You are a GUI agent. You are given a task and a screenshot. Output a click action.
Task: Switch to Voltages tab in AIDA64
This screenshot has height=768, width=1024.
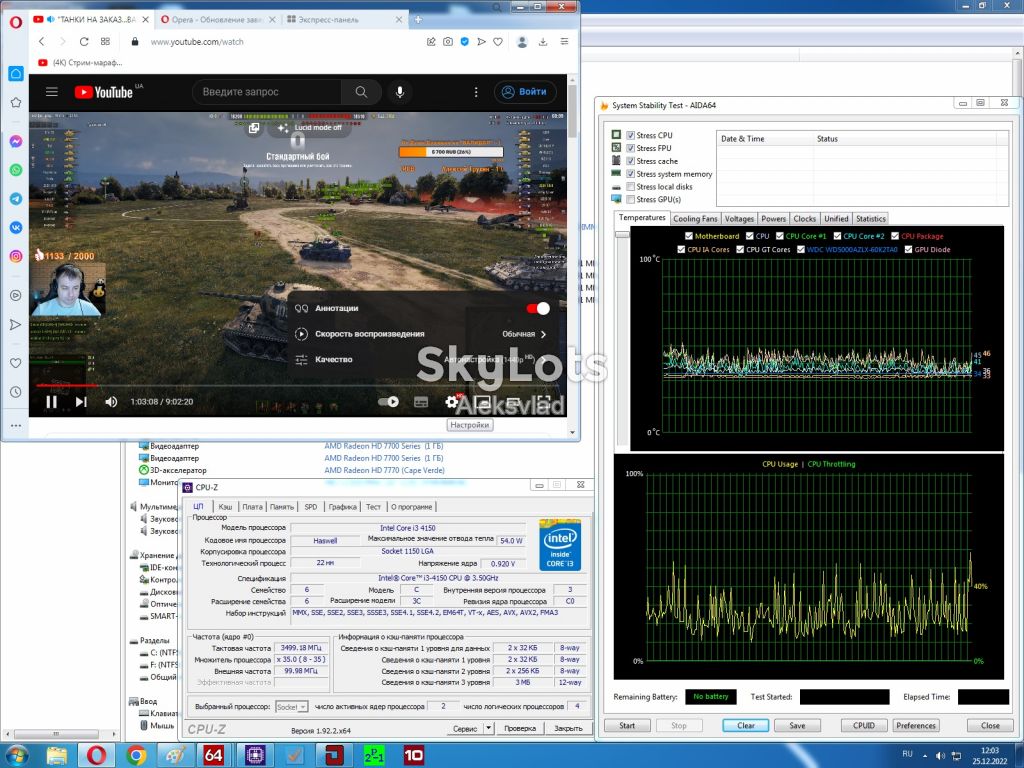click(739, 219)
